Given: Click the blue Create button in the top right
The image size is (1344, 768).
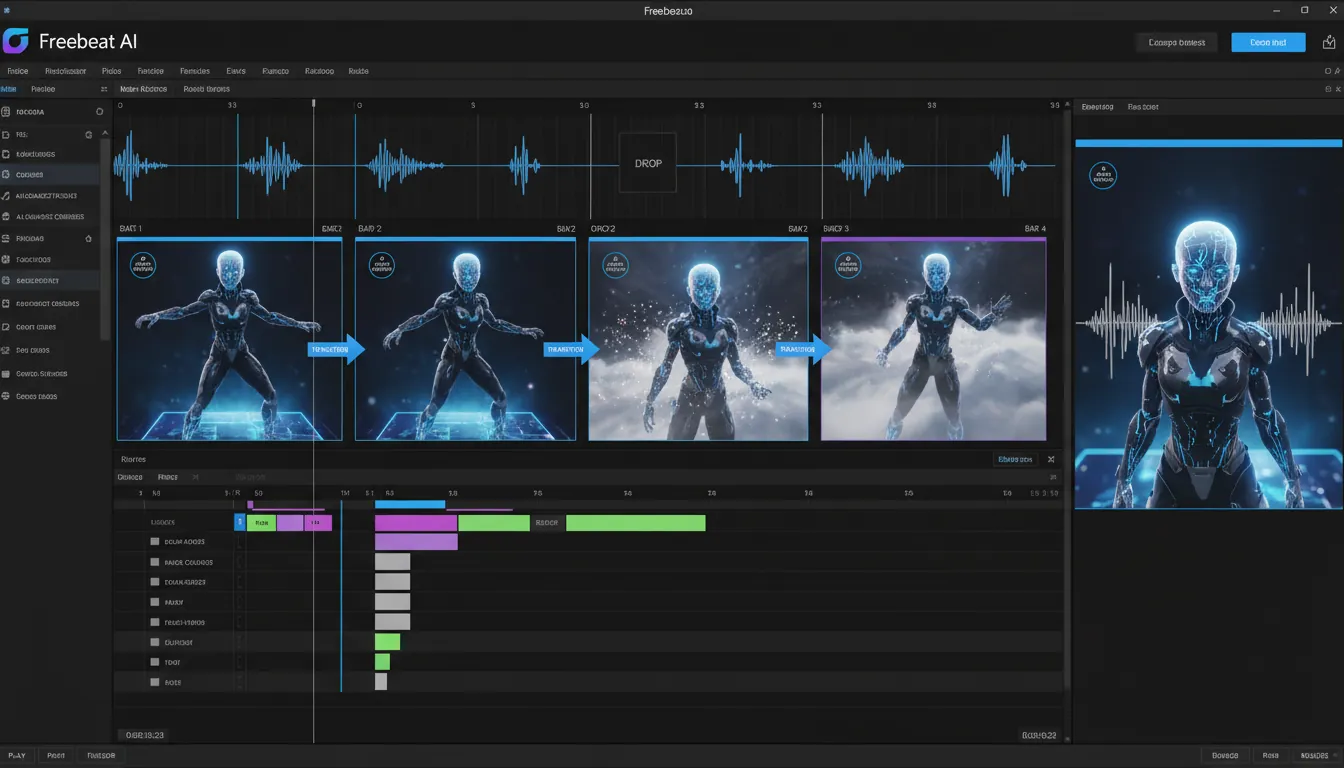Looking at the screenshot, I should (x=1268, y=42).
